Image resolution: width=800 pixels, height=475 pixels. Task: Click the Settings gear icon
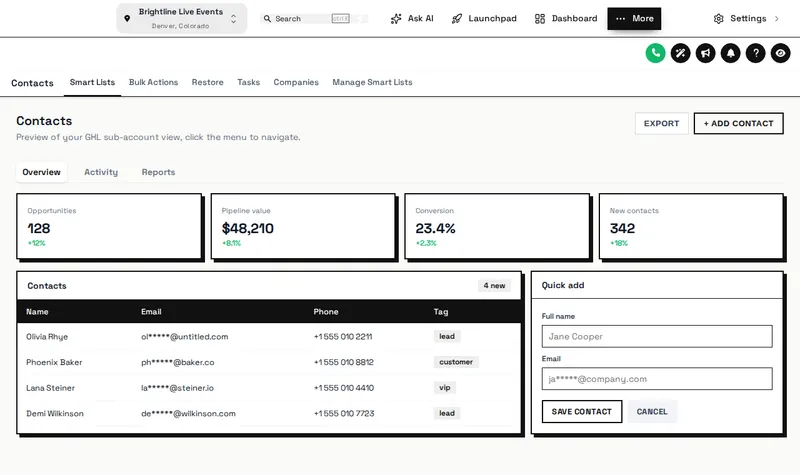click(718, 19)
